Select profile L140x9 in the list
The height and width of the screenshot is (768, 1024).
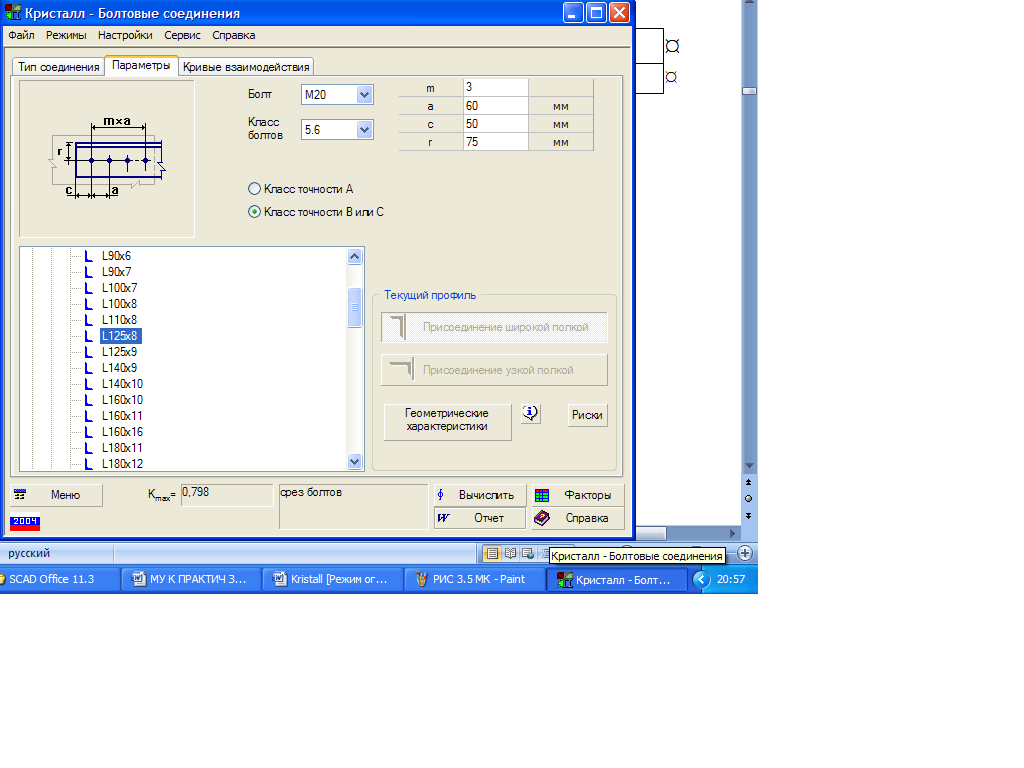[x=120, y=368]
